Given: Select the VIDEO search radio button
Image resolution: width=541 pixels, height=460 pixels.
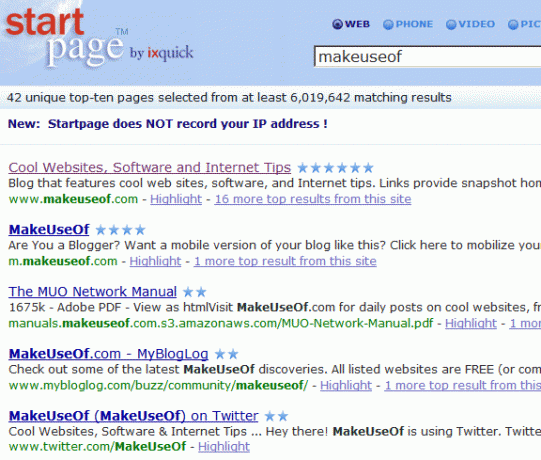Looking at the screenshot, I should (x=451, y=24).
